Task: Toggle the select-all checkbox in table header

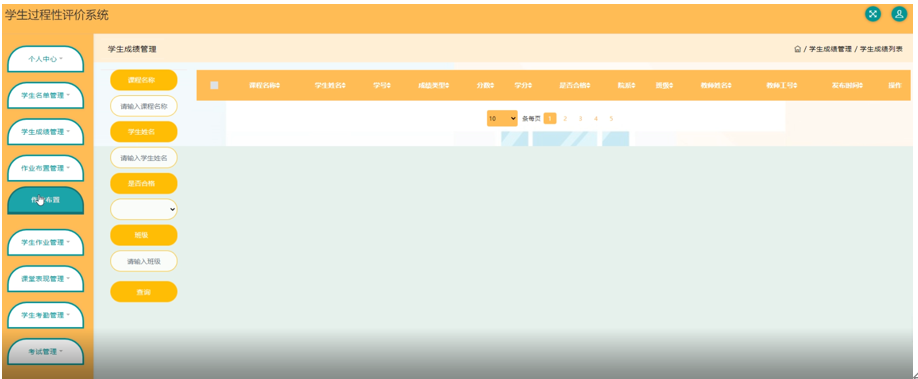Action: (x=214, y=86)
